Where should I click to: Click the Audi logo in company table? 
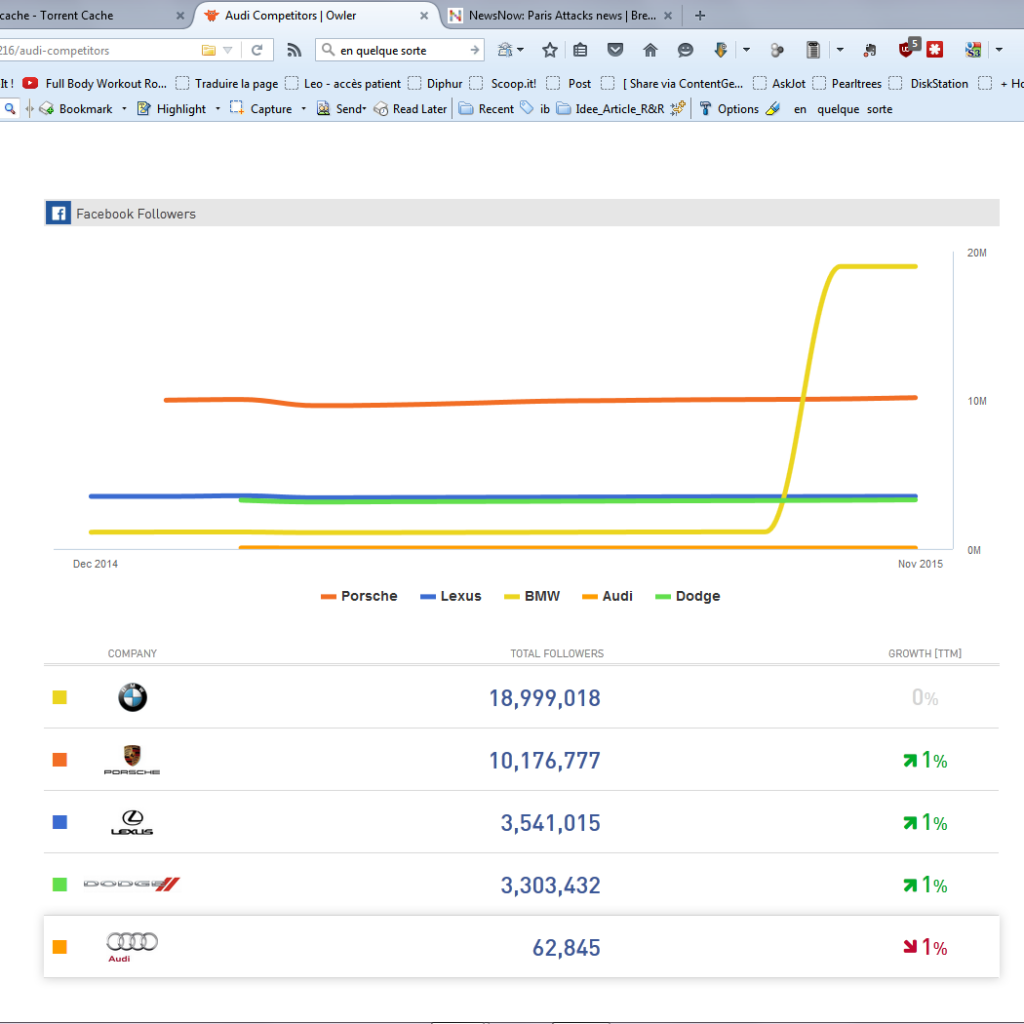[x=131, y=947]
